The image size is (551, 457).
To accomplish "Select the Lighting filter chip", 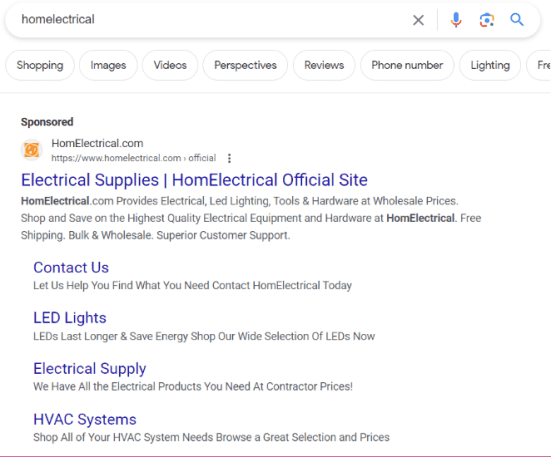I will click(x=490, y=65).
